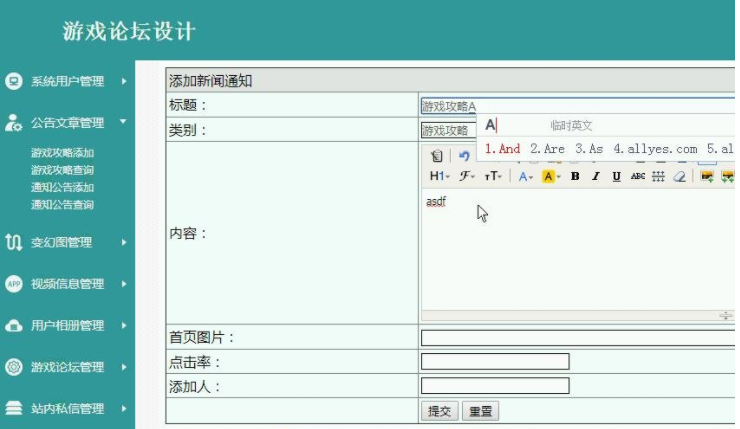Screen dimensions: 740x429
Task: Click the 用户相册管理 cloud icon
Action: (14, 325)
